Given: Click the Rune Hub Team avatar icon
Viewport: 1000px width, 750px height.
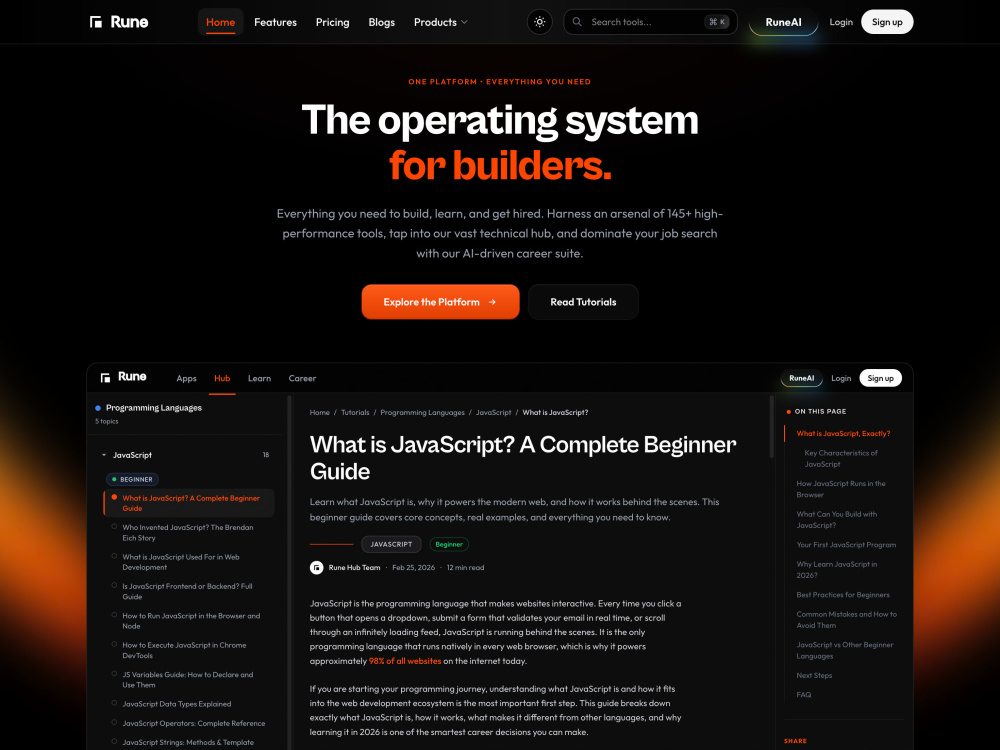Looking at the screenshot, I should (316, 568).
